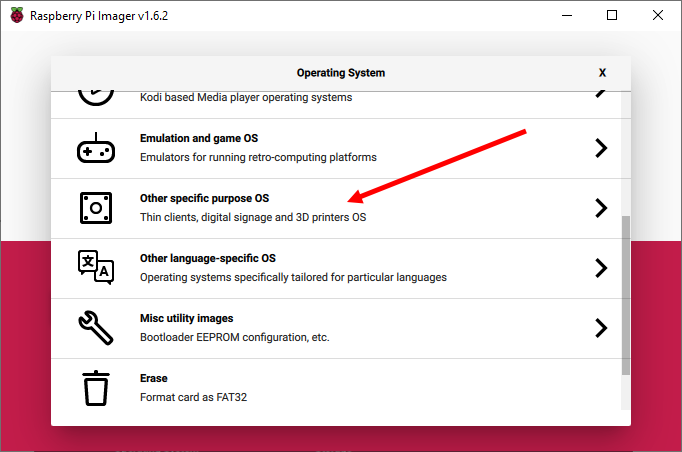Select Other specific purpose OS title
Screen dimensions: 682x452
204,198
